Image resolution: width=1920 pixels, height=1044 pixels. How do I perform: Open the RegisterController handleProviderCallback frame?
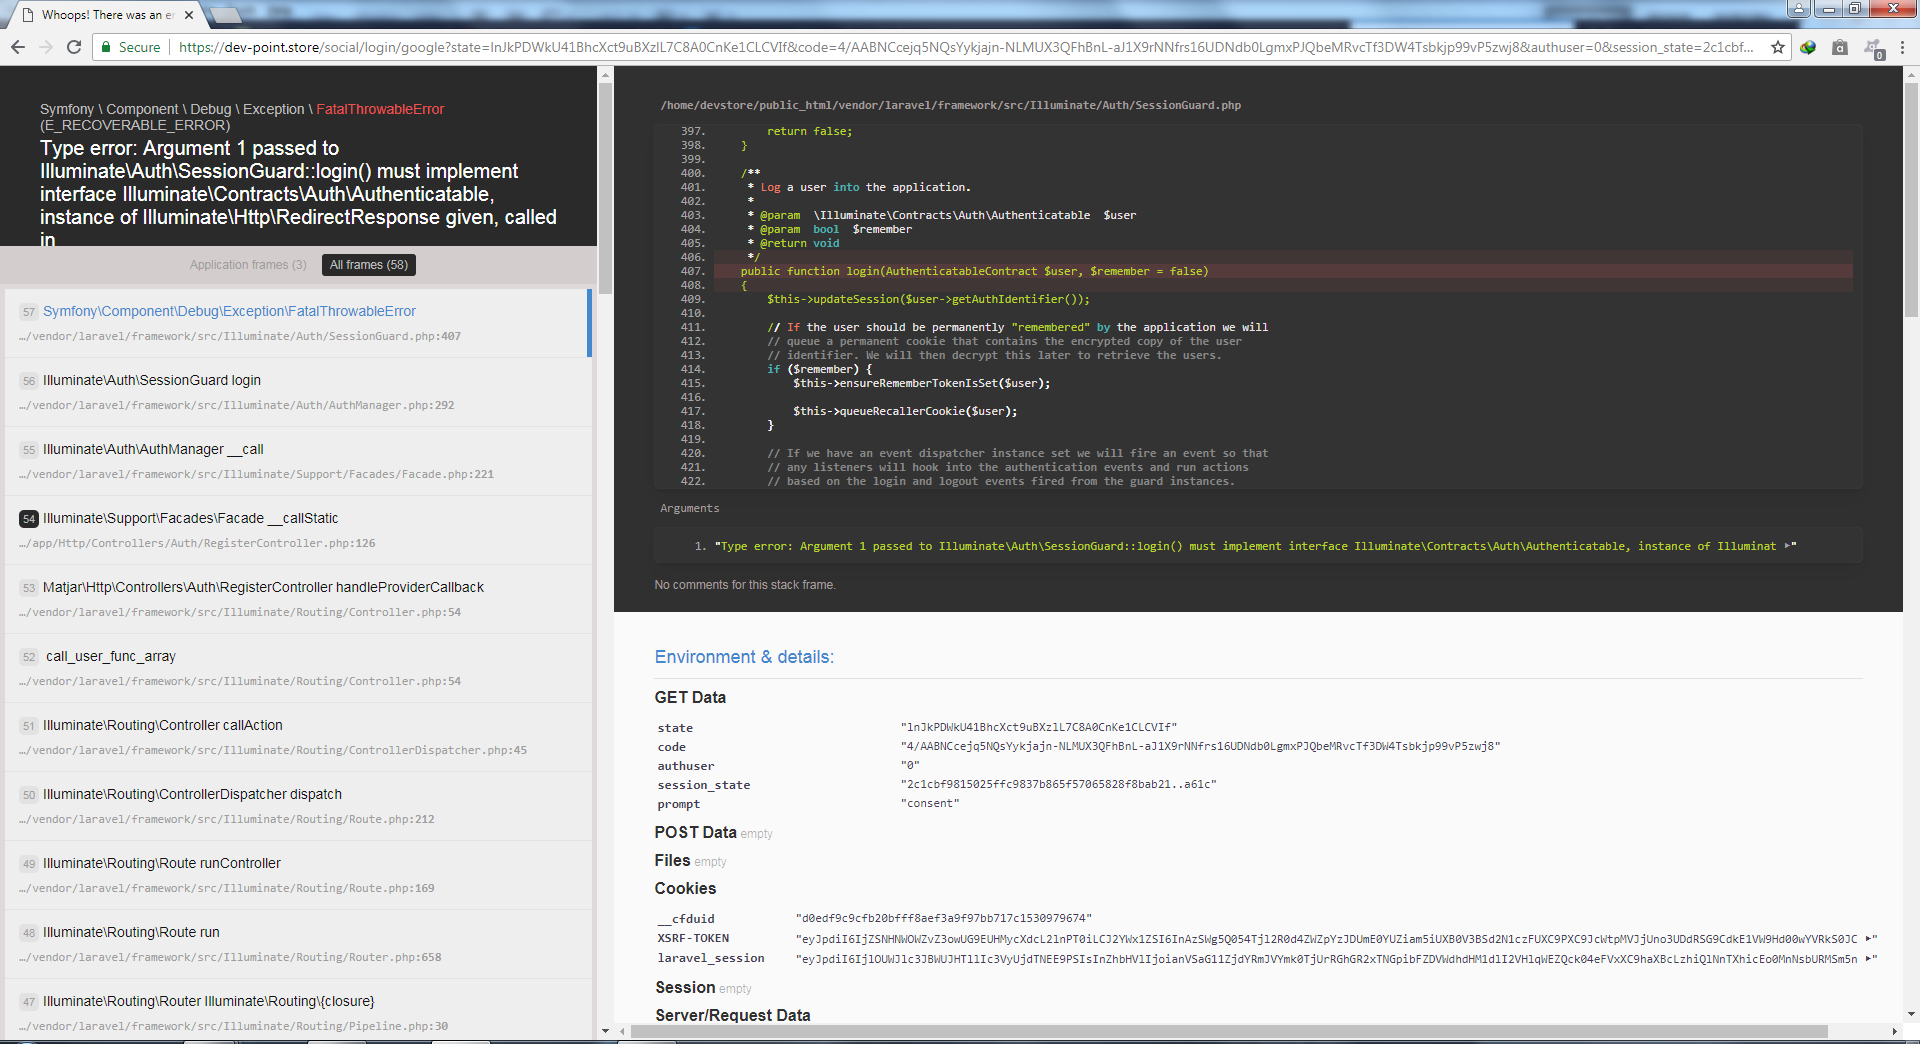point(263,587)
